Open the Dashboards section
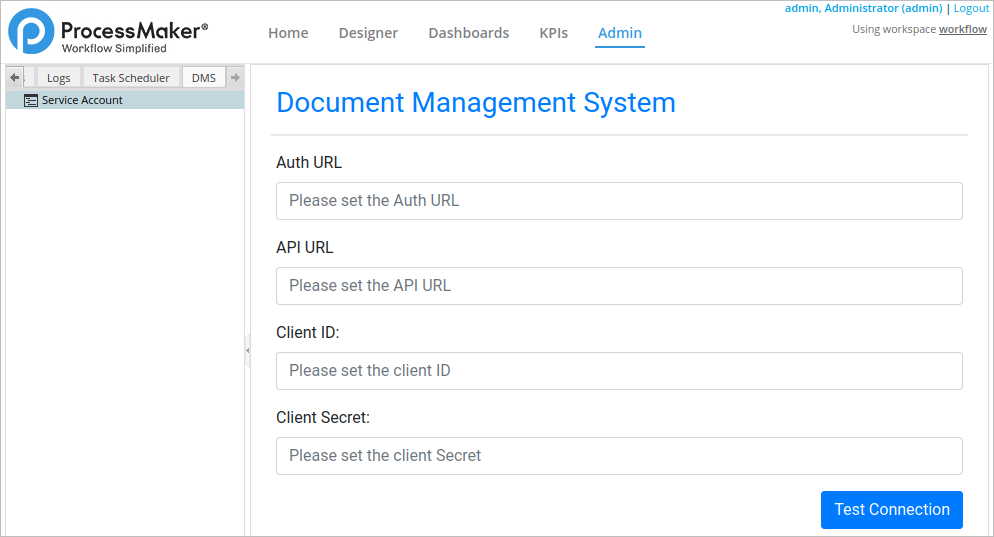This screenshot has height=537, width=994. 468,33
